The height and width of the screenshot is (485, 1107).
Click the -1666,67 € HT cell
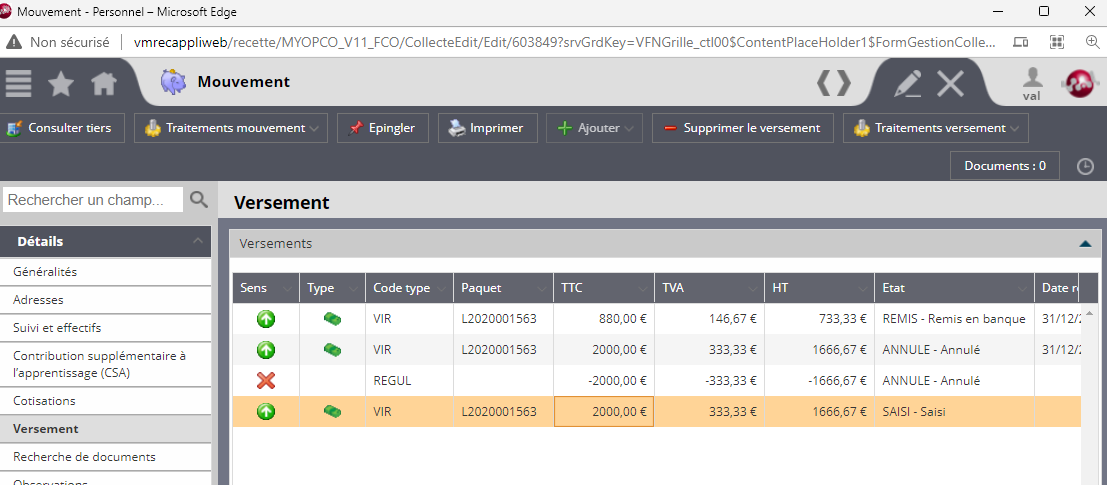pyautogui.click(x=820, y=381)
